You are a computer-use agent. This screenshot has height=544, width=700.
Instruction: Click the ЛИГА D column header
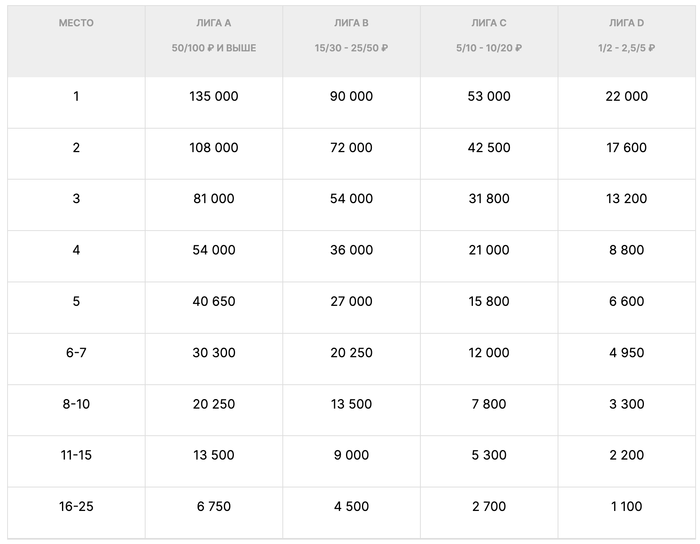click(x=627, y=22)
